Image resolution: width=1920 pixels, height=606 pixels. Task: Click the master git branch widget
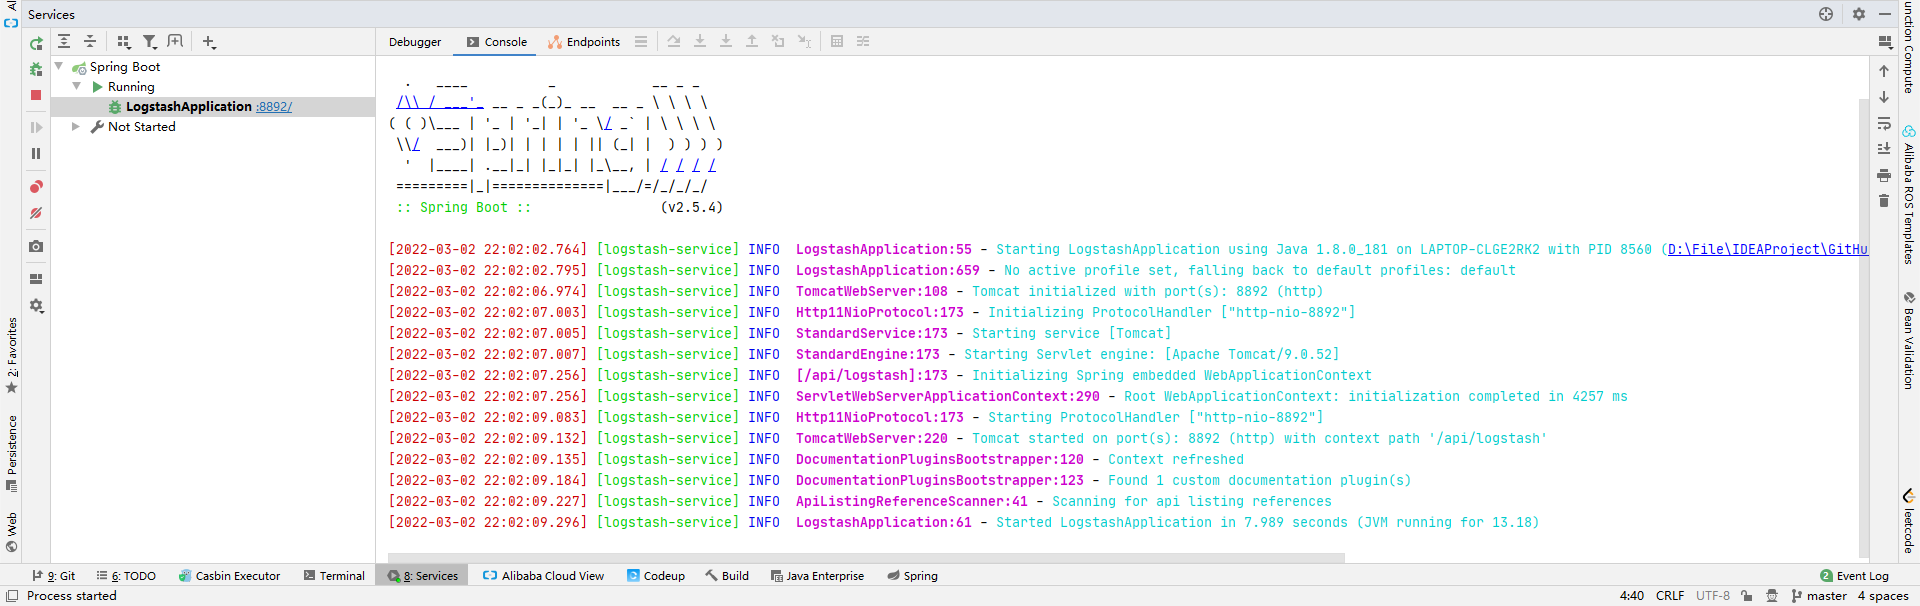[1819, 596]
